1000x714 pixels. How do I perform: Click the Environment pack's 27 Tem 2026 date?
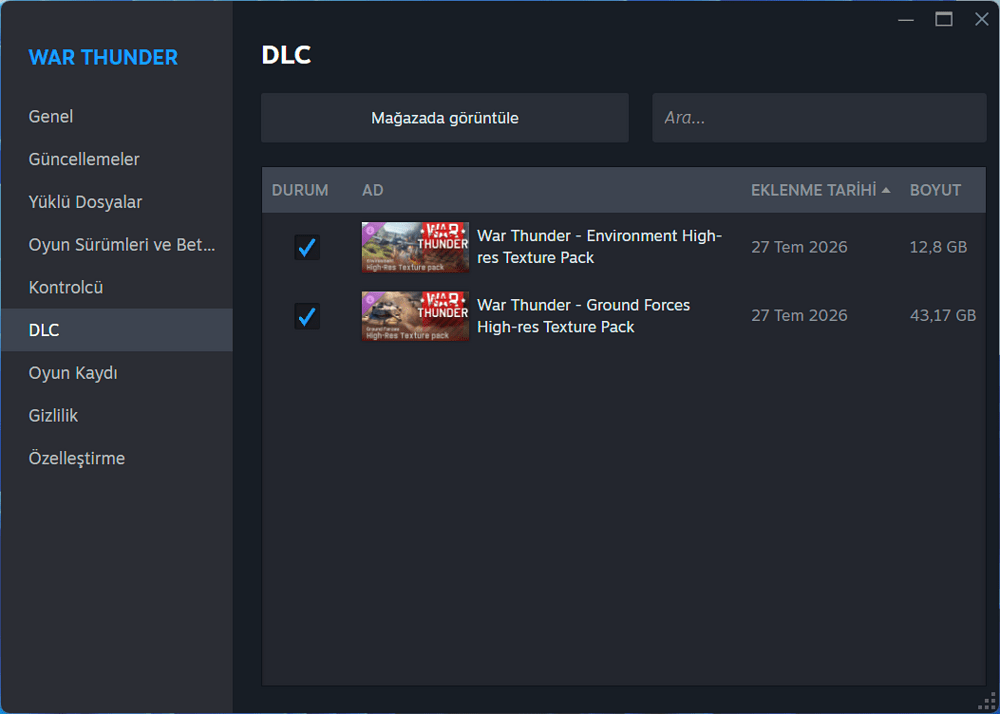pos(799,247)
